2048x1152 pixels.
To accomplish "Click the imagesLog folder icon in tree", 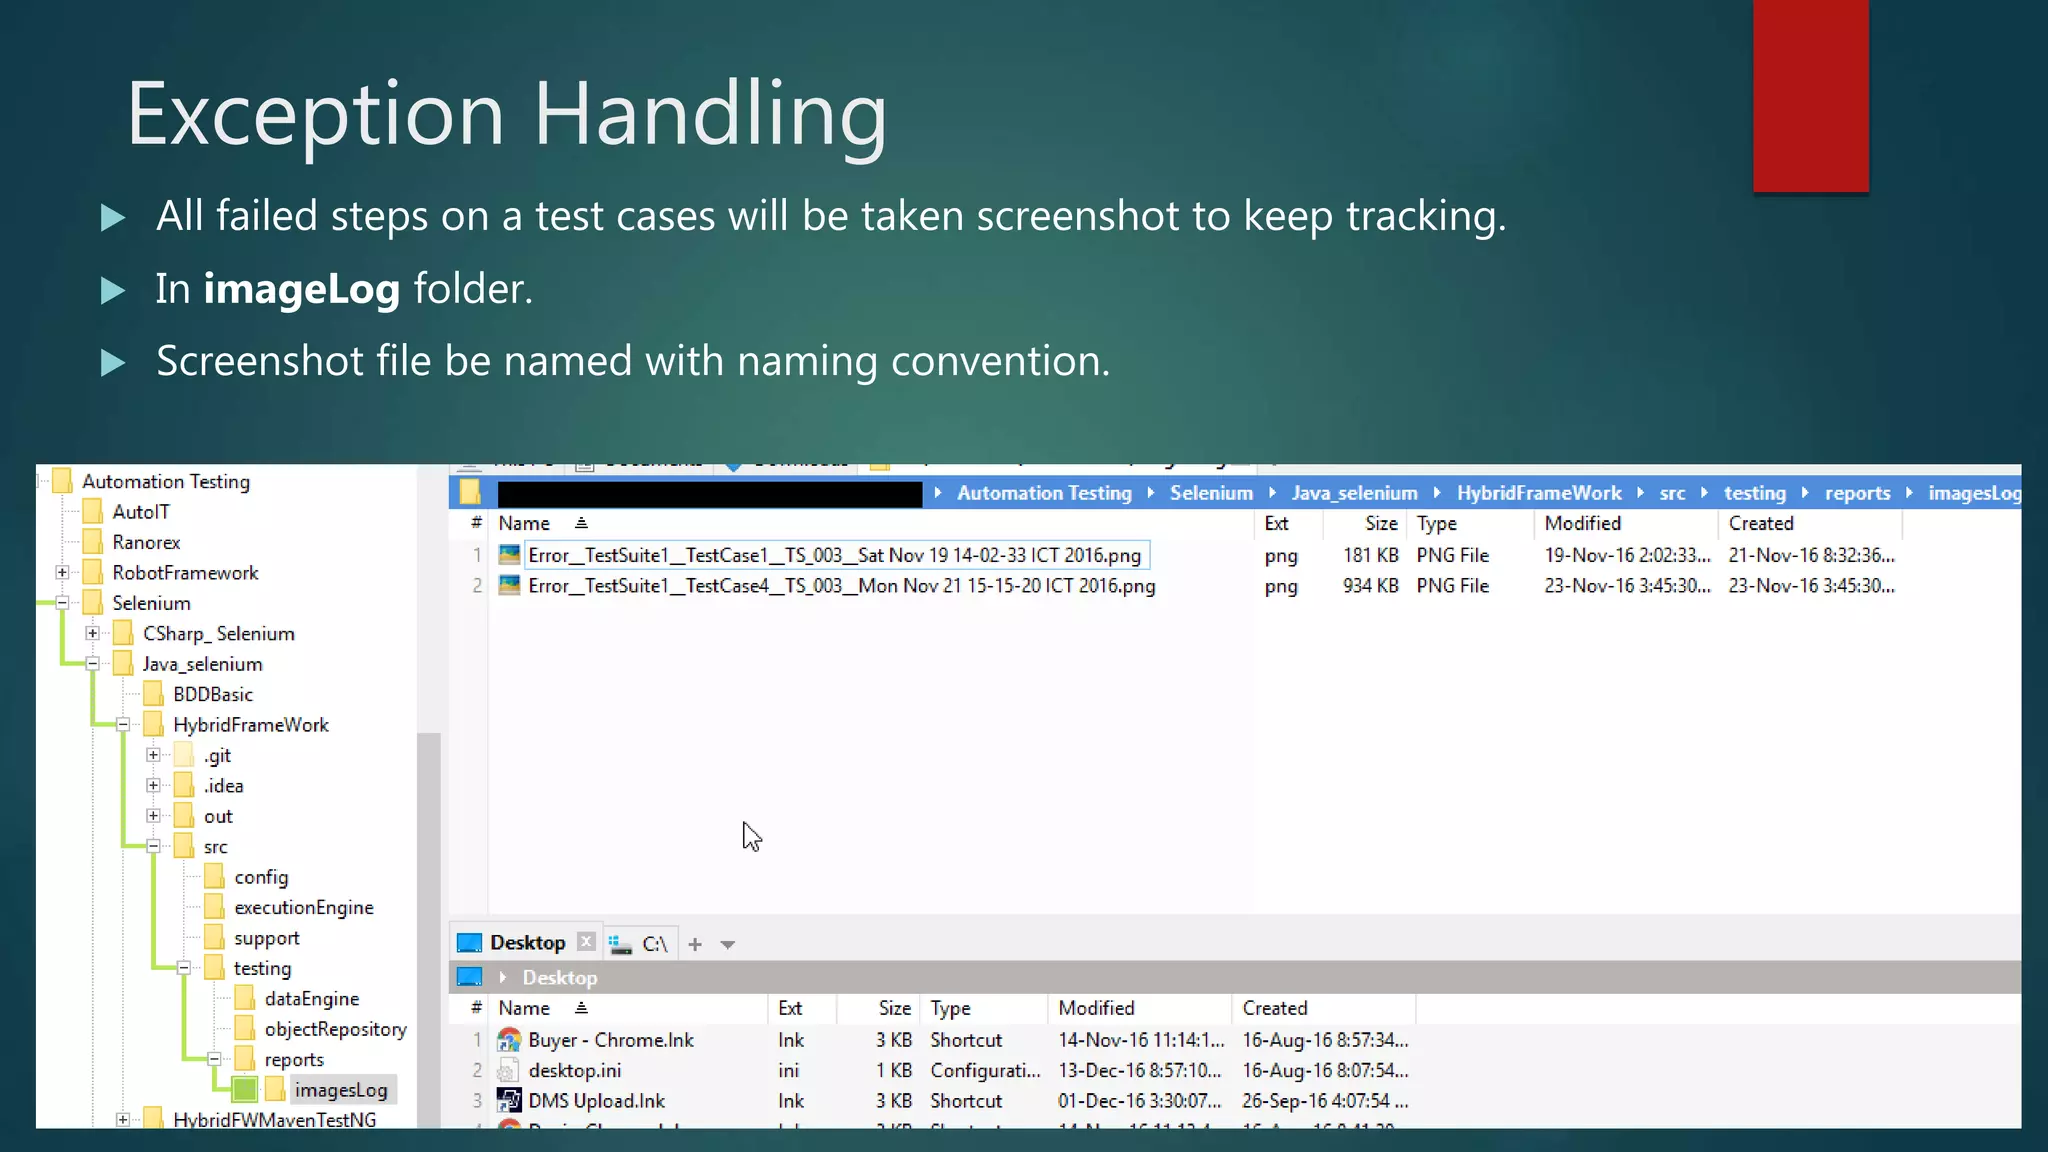I will tap(275, 1090).
